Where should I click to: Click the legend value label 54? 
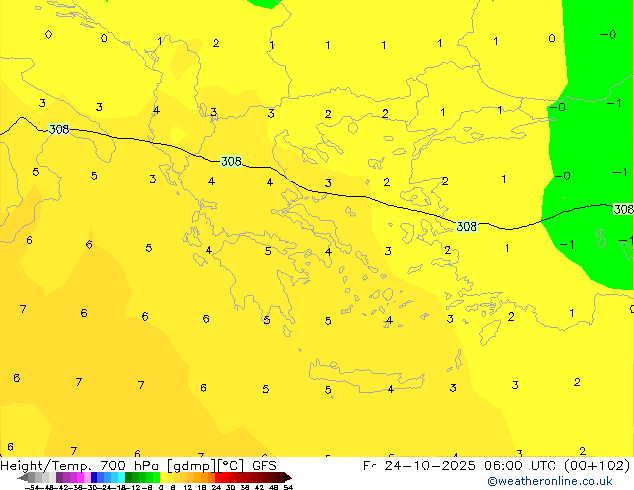coord(288,487)
